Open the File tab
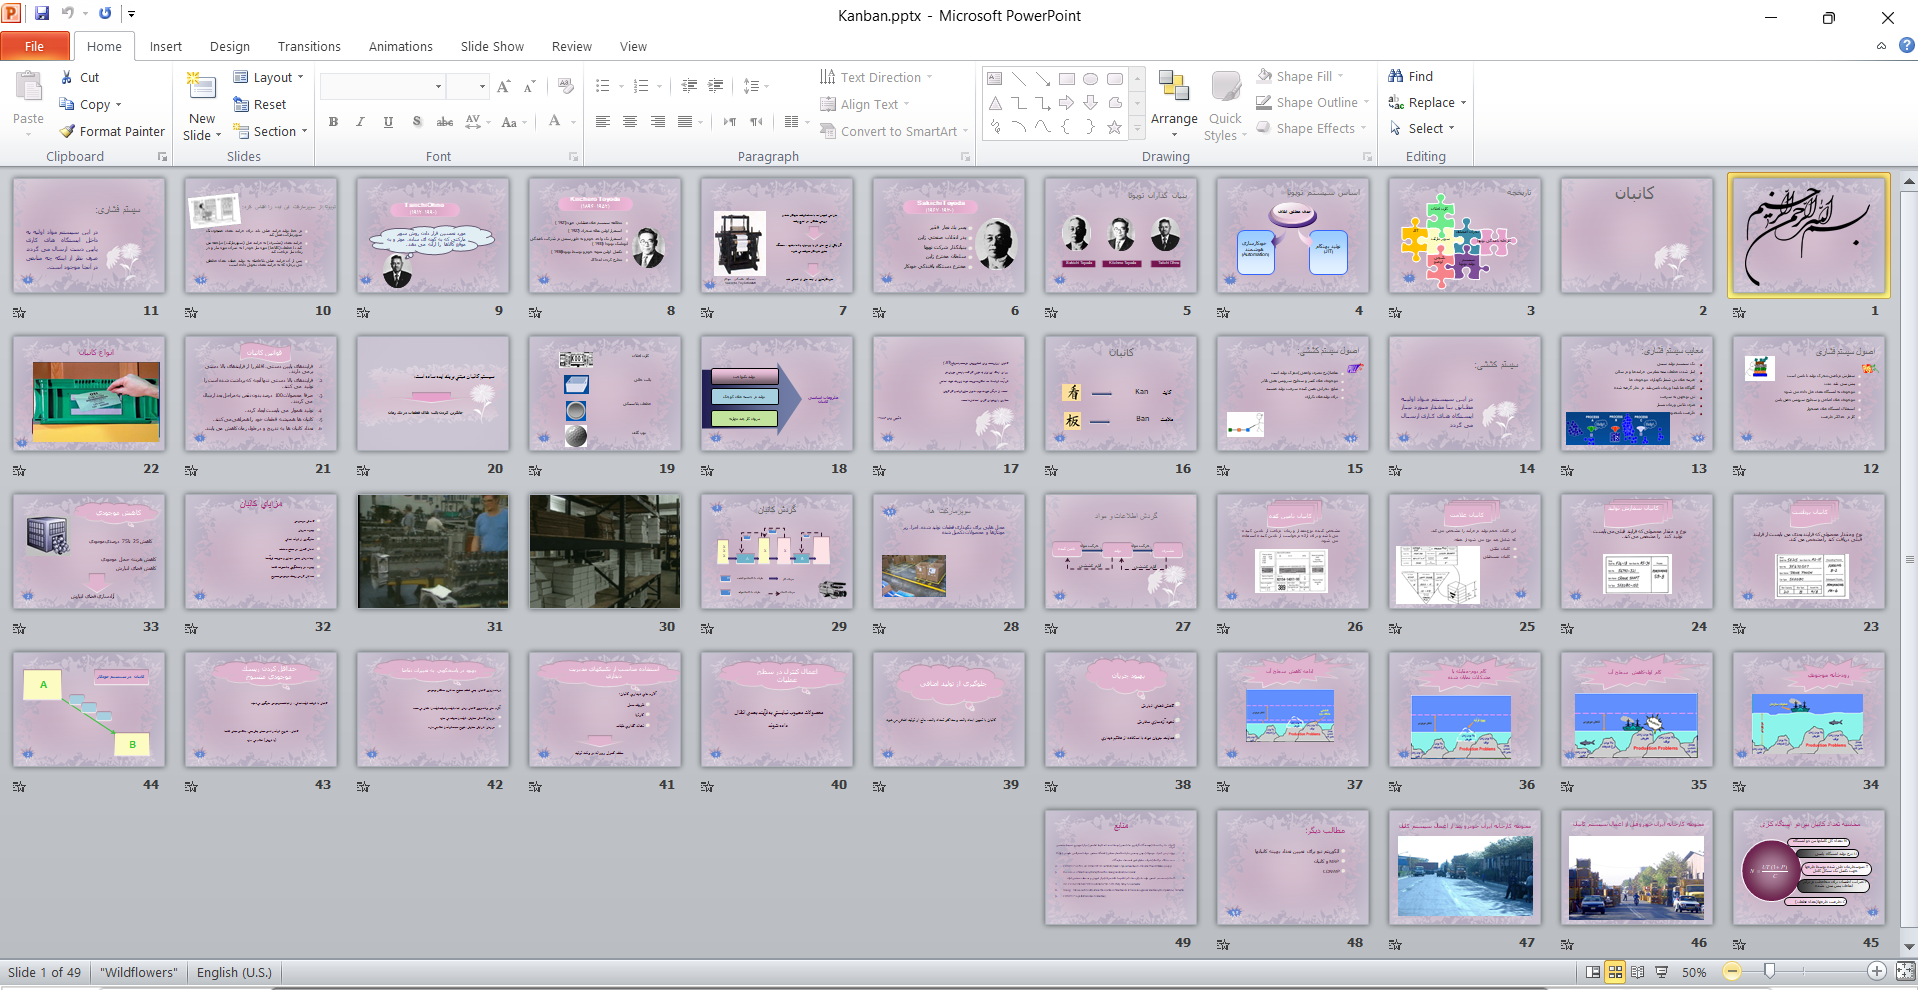The width and height of the screenshot is (1918, 990). point(35,46)
